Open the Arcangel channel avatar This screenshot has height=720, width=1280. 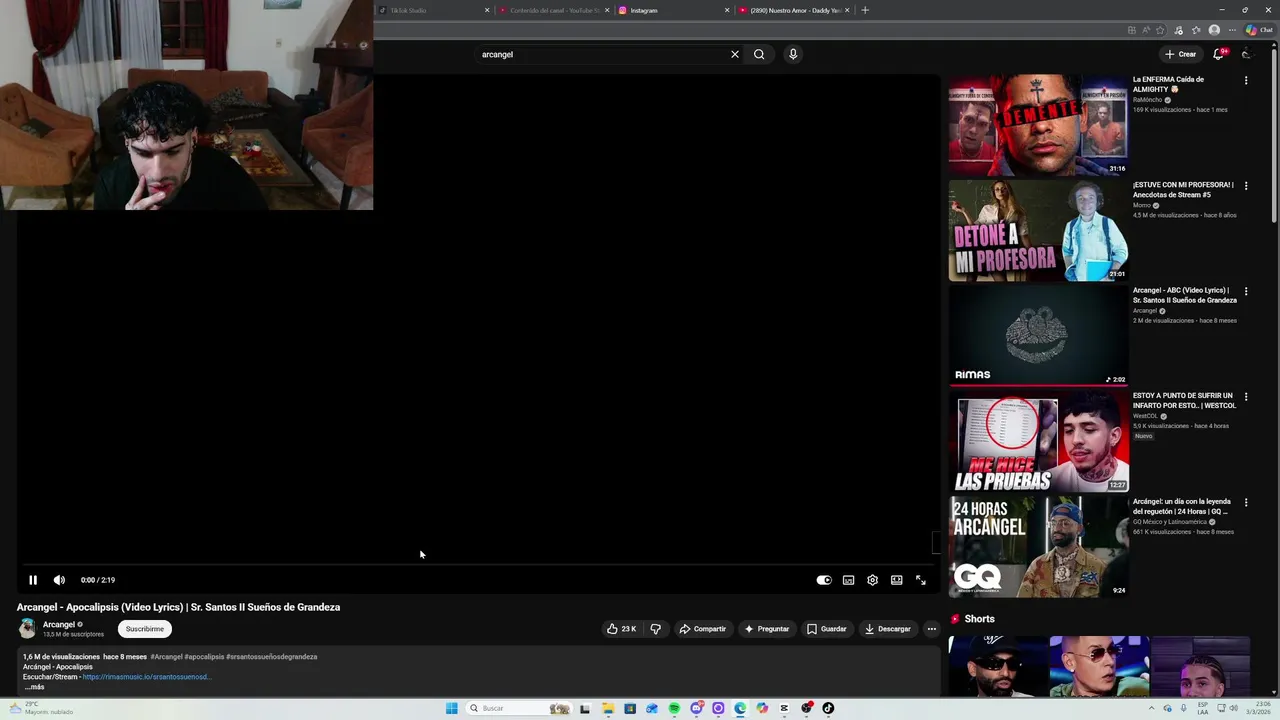coord(27,629)
